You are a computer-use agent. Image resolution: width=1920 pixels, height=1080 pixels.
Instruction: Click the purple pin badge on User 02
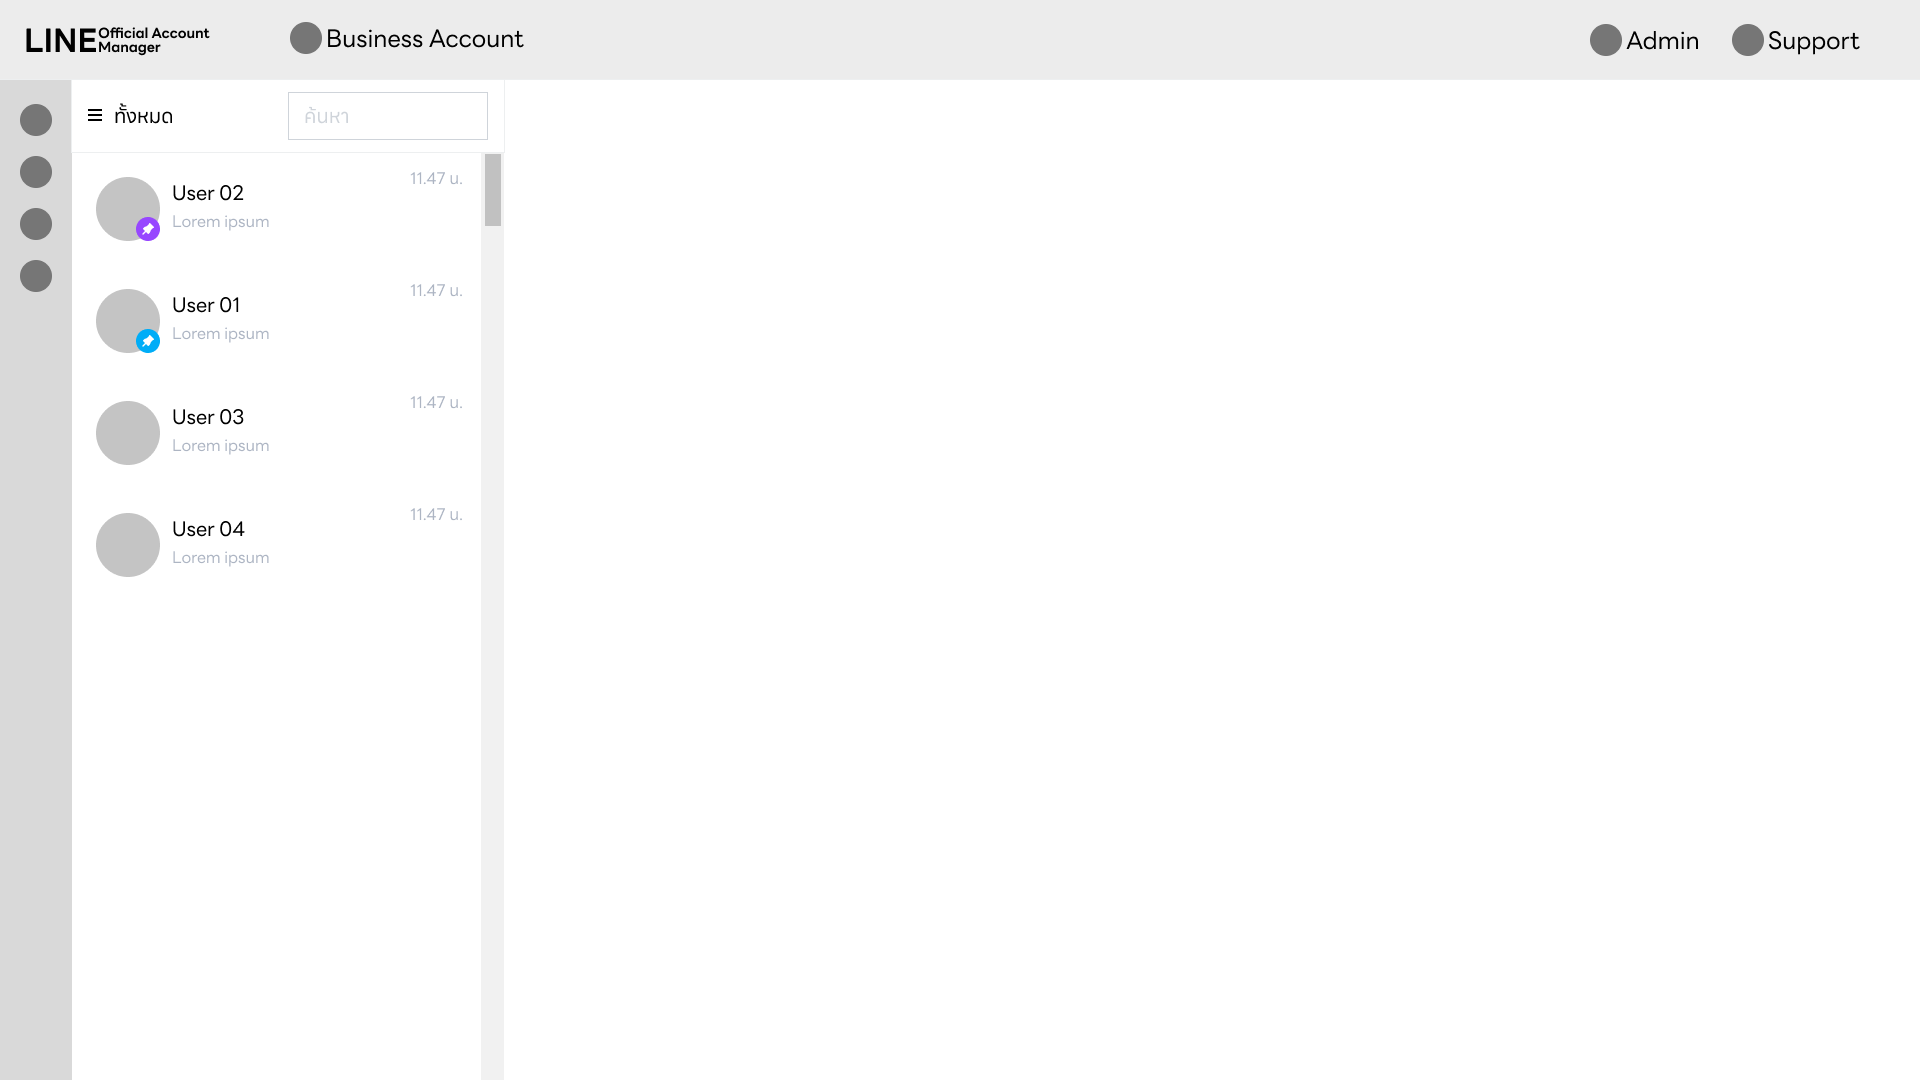pos(148,229)
